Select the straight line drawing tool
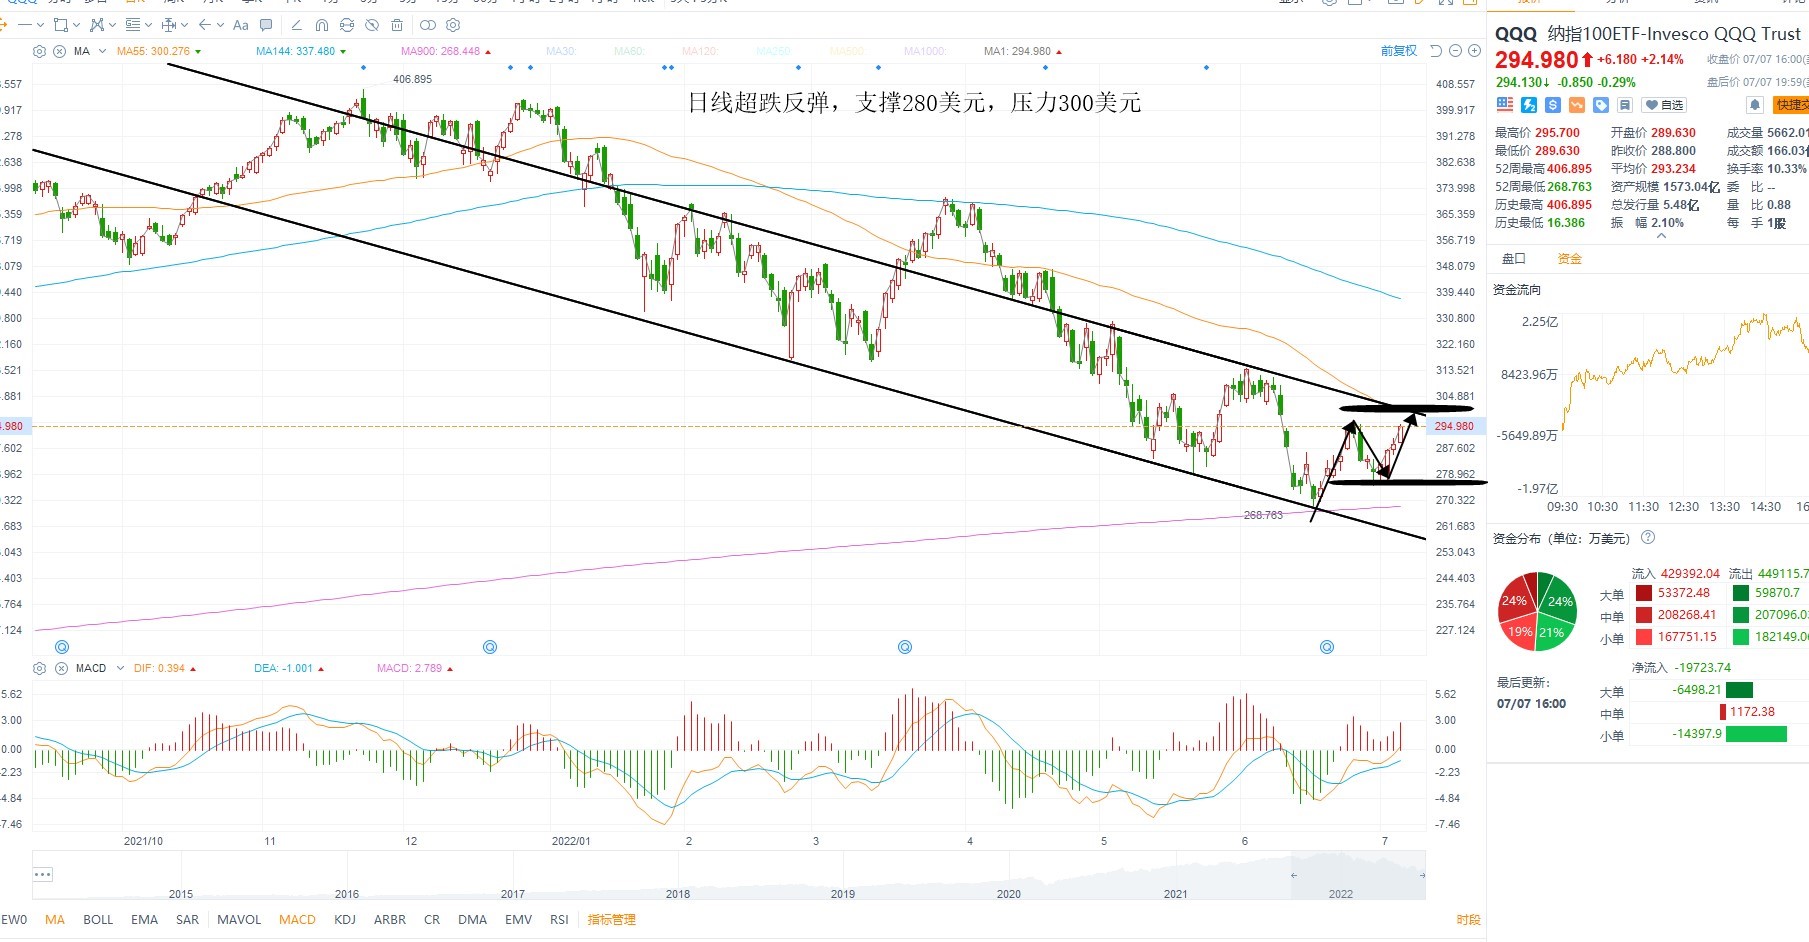Image resolution: width=1809 pixels, height=942 pixels. point(24,24)
